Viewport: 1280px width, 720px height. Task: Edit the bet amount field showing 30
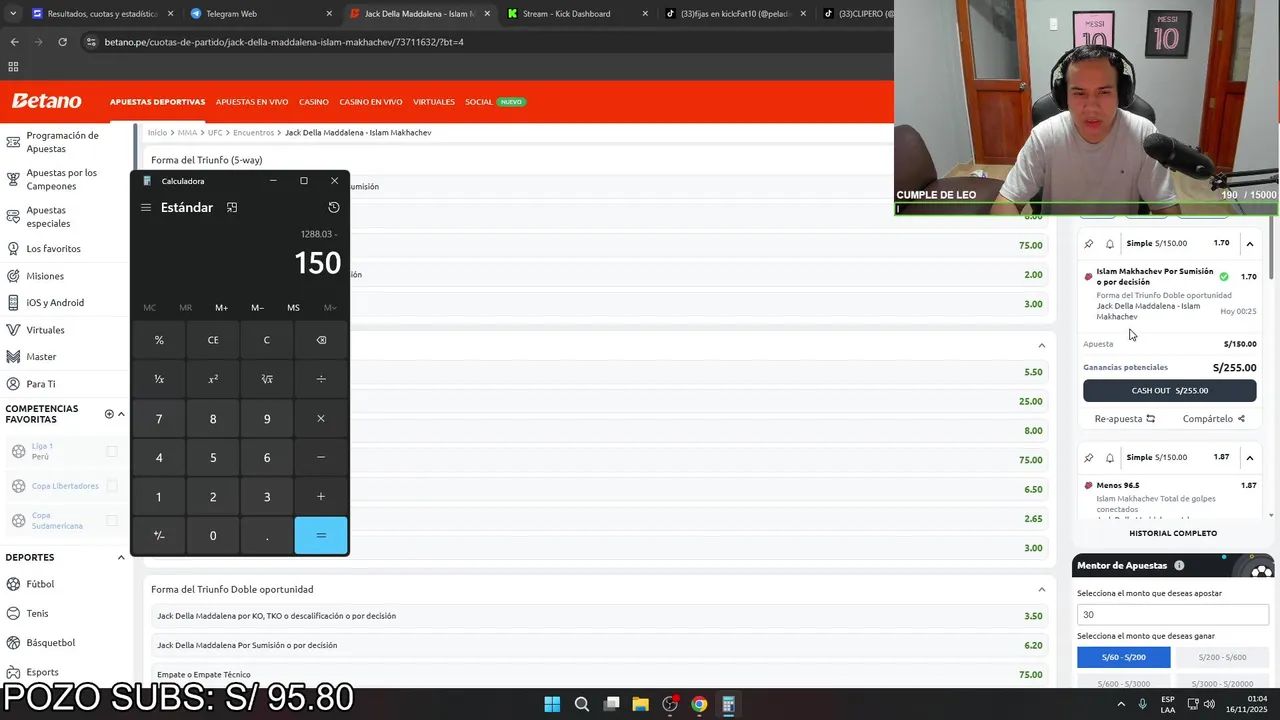1172,615
